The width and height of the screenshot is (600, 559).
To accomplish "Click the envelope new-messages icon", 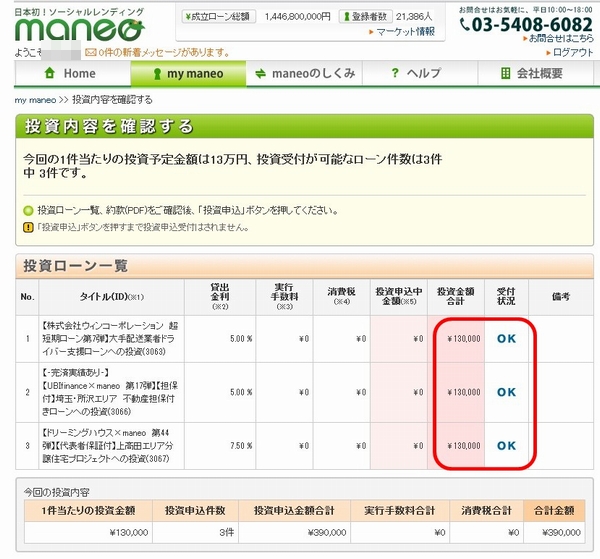I will click(x=90, y=52).
